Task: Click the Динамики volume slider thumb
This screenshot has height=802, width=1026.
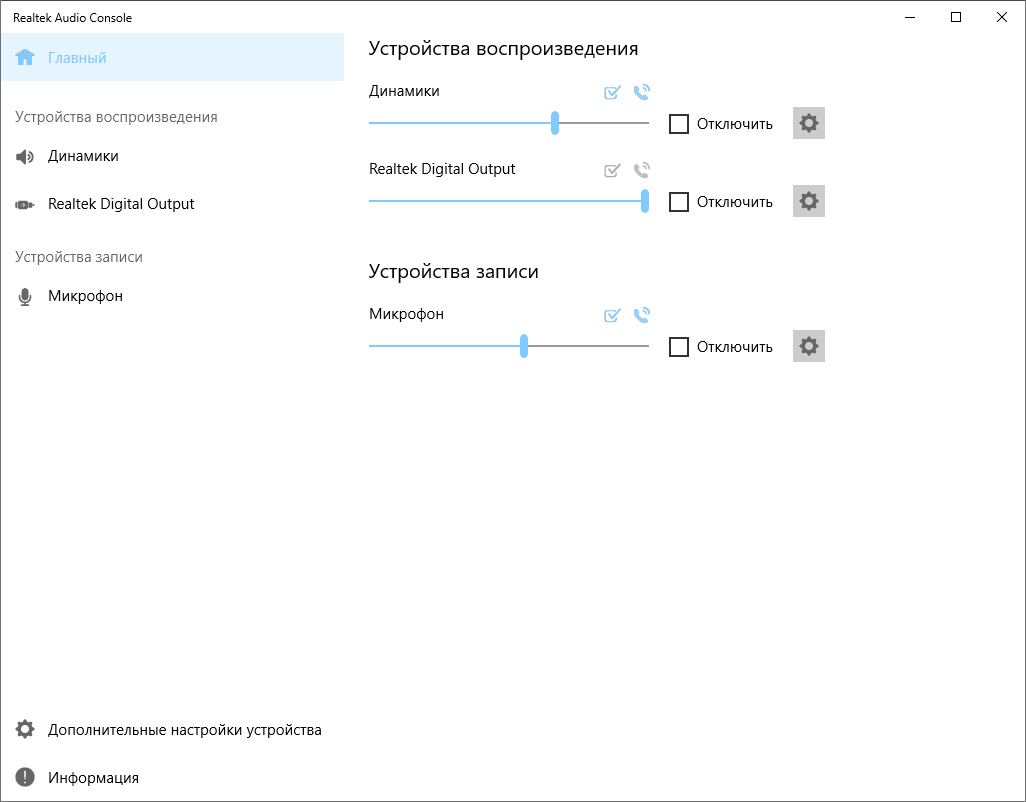Action: click(x=555, y=124)
